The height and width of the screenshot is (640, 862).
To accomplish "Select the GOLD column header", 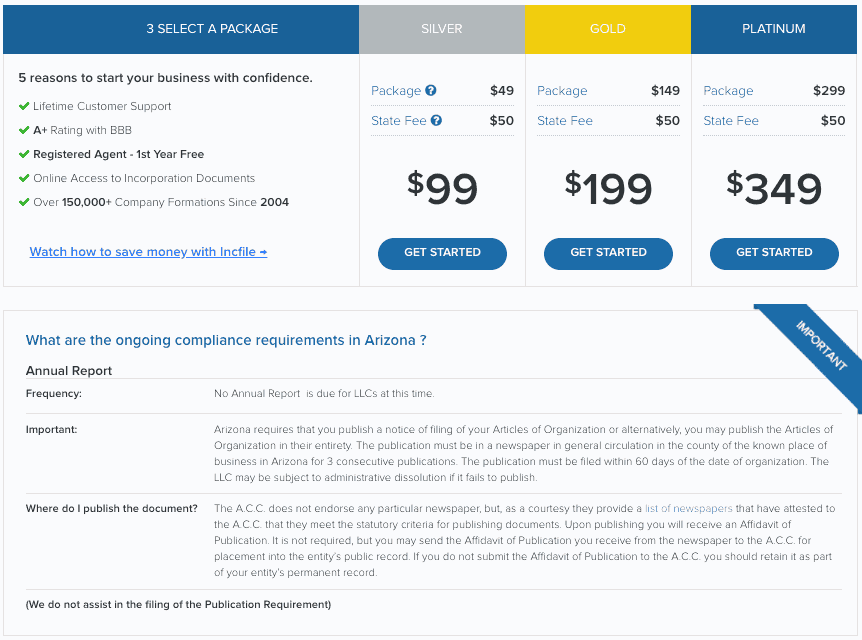I will [607, 29].
